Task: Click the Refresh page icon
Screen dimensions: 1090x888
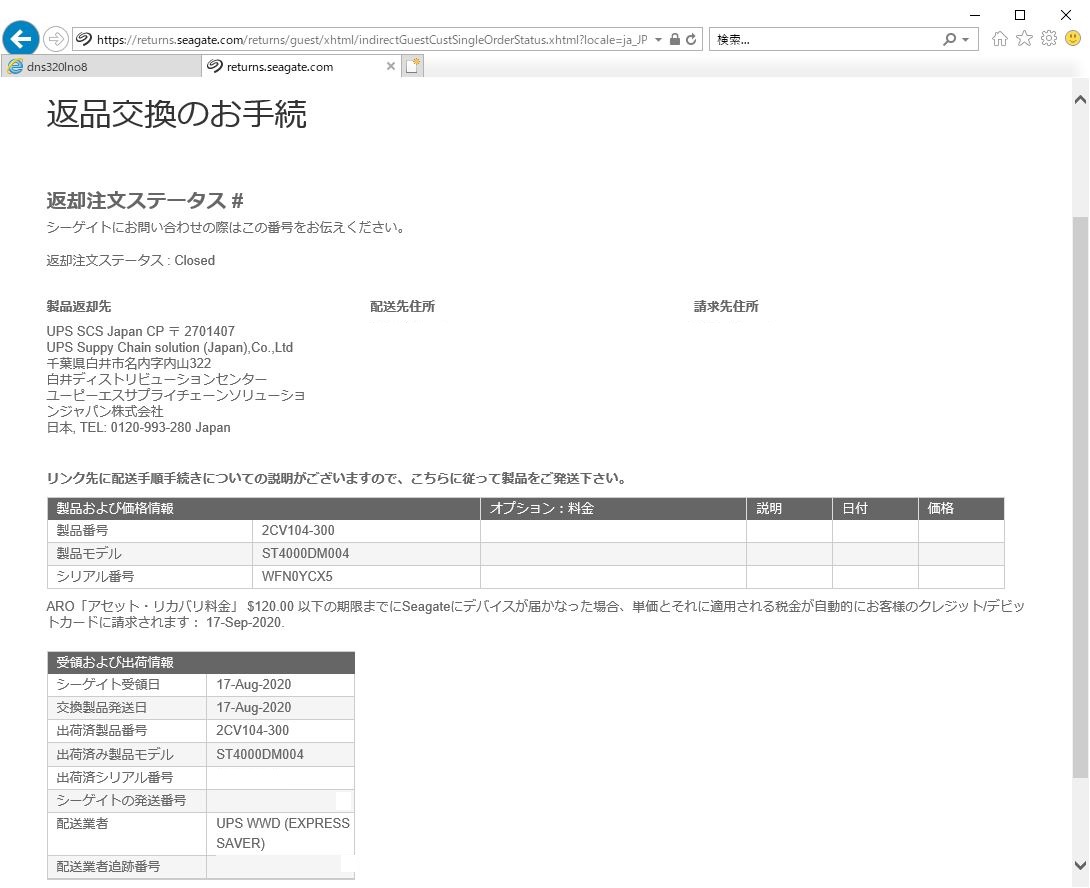Action: [x=691, y=39]
